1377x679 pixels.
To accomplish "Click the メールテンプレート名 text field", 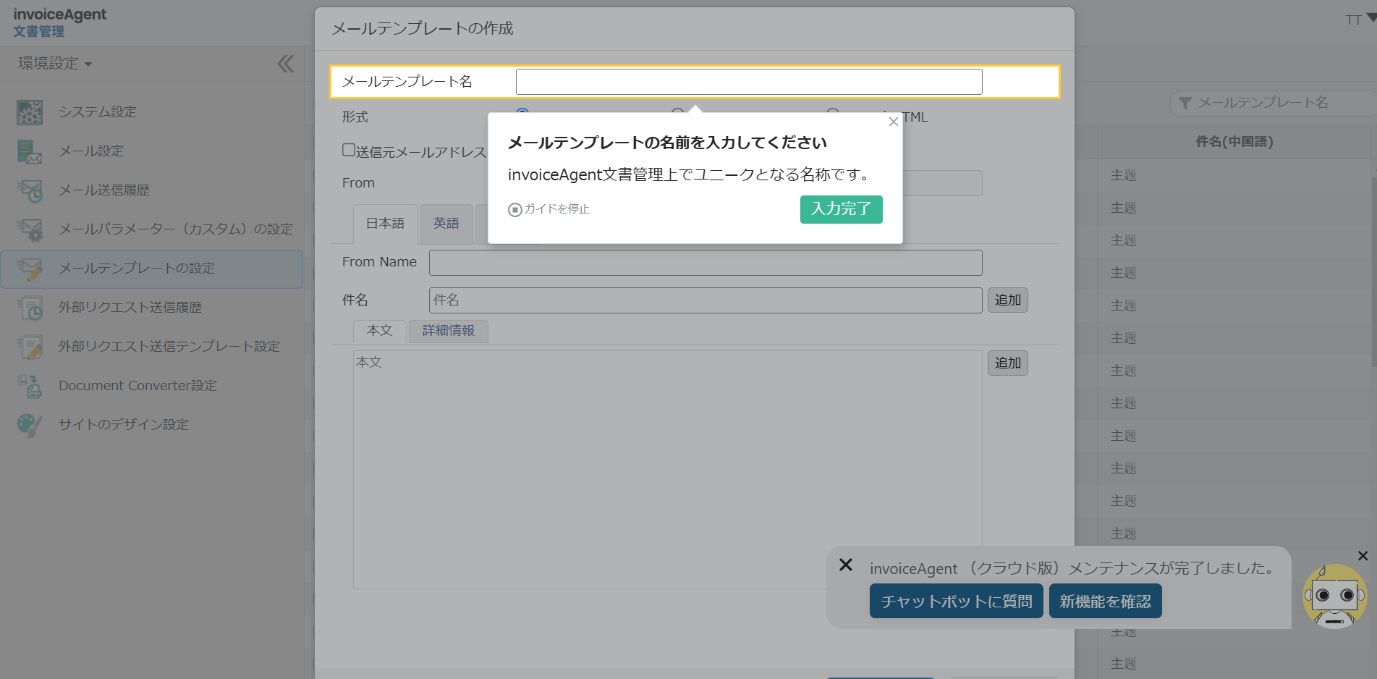I will click(748, 82).
